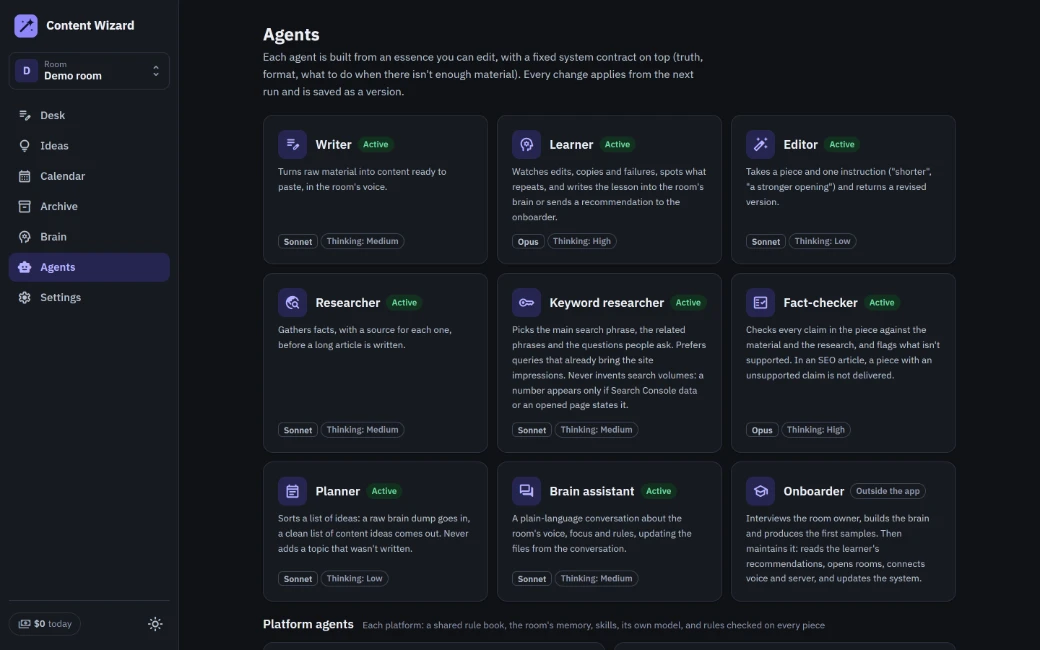
Task: Click the Planner calendar icon
Action: point(292,491)
